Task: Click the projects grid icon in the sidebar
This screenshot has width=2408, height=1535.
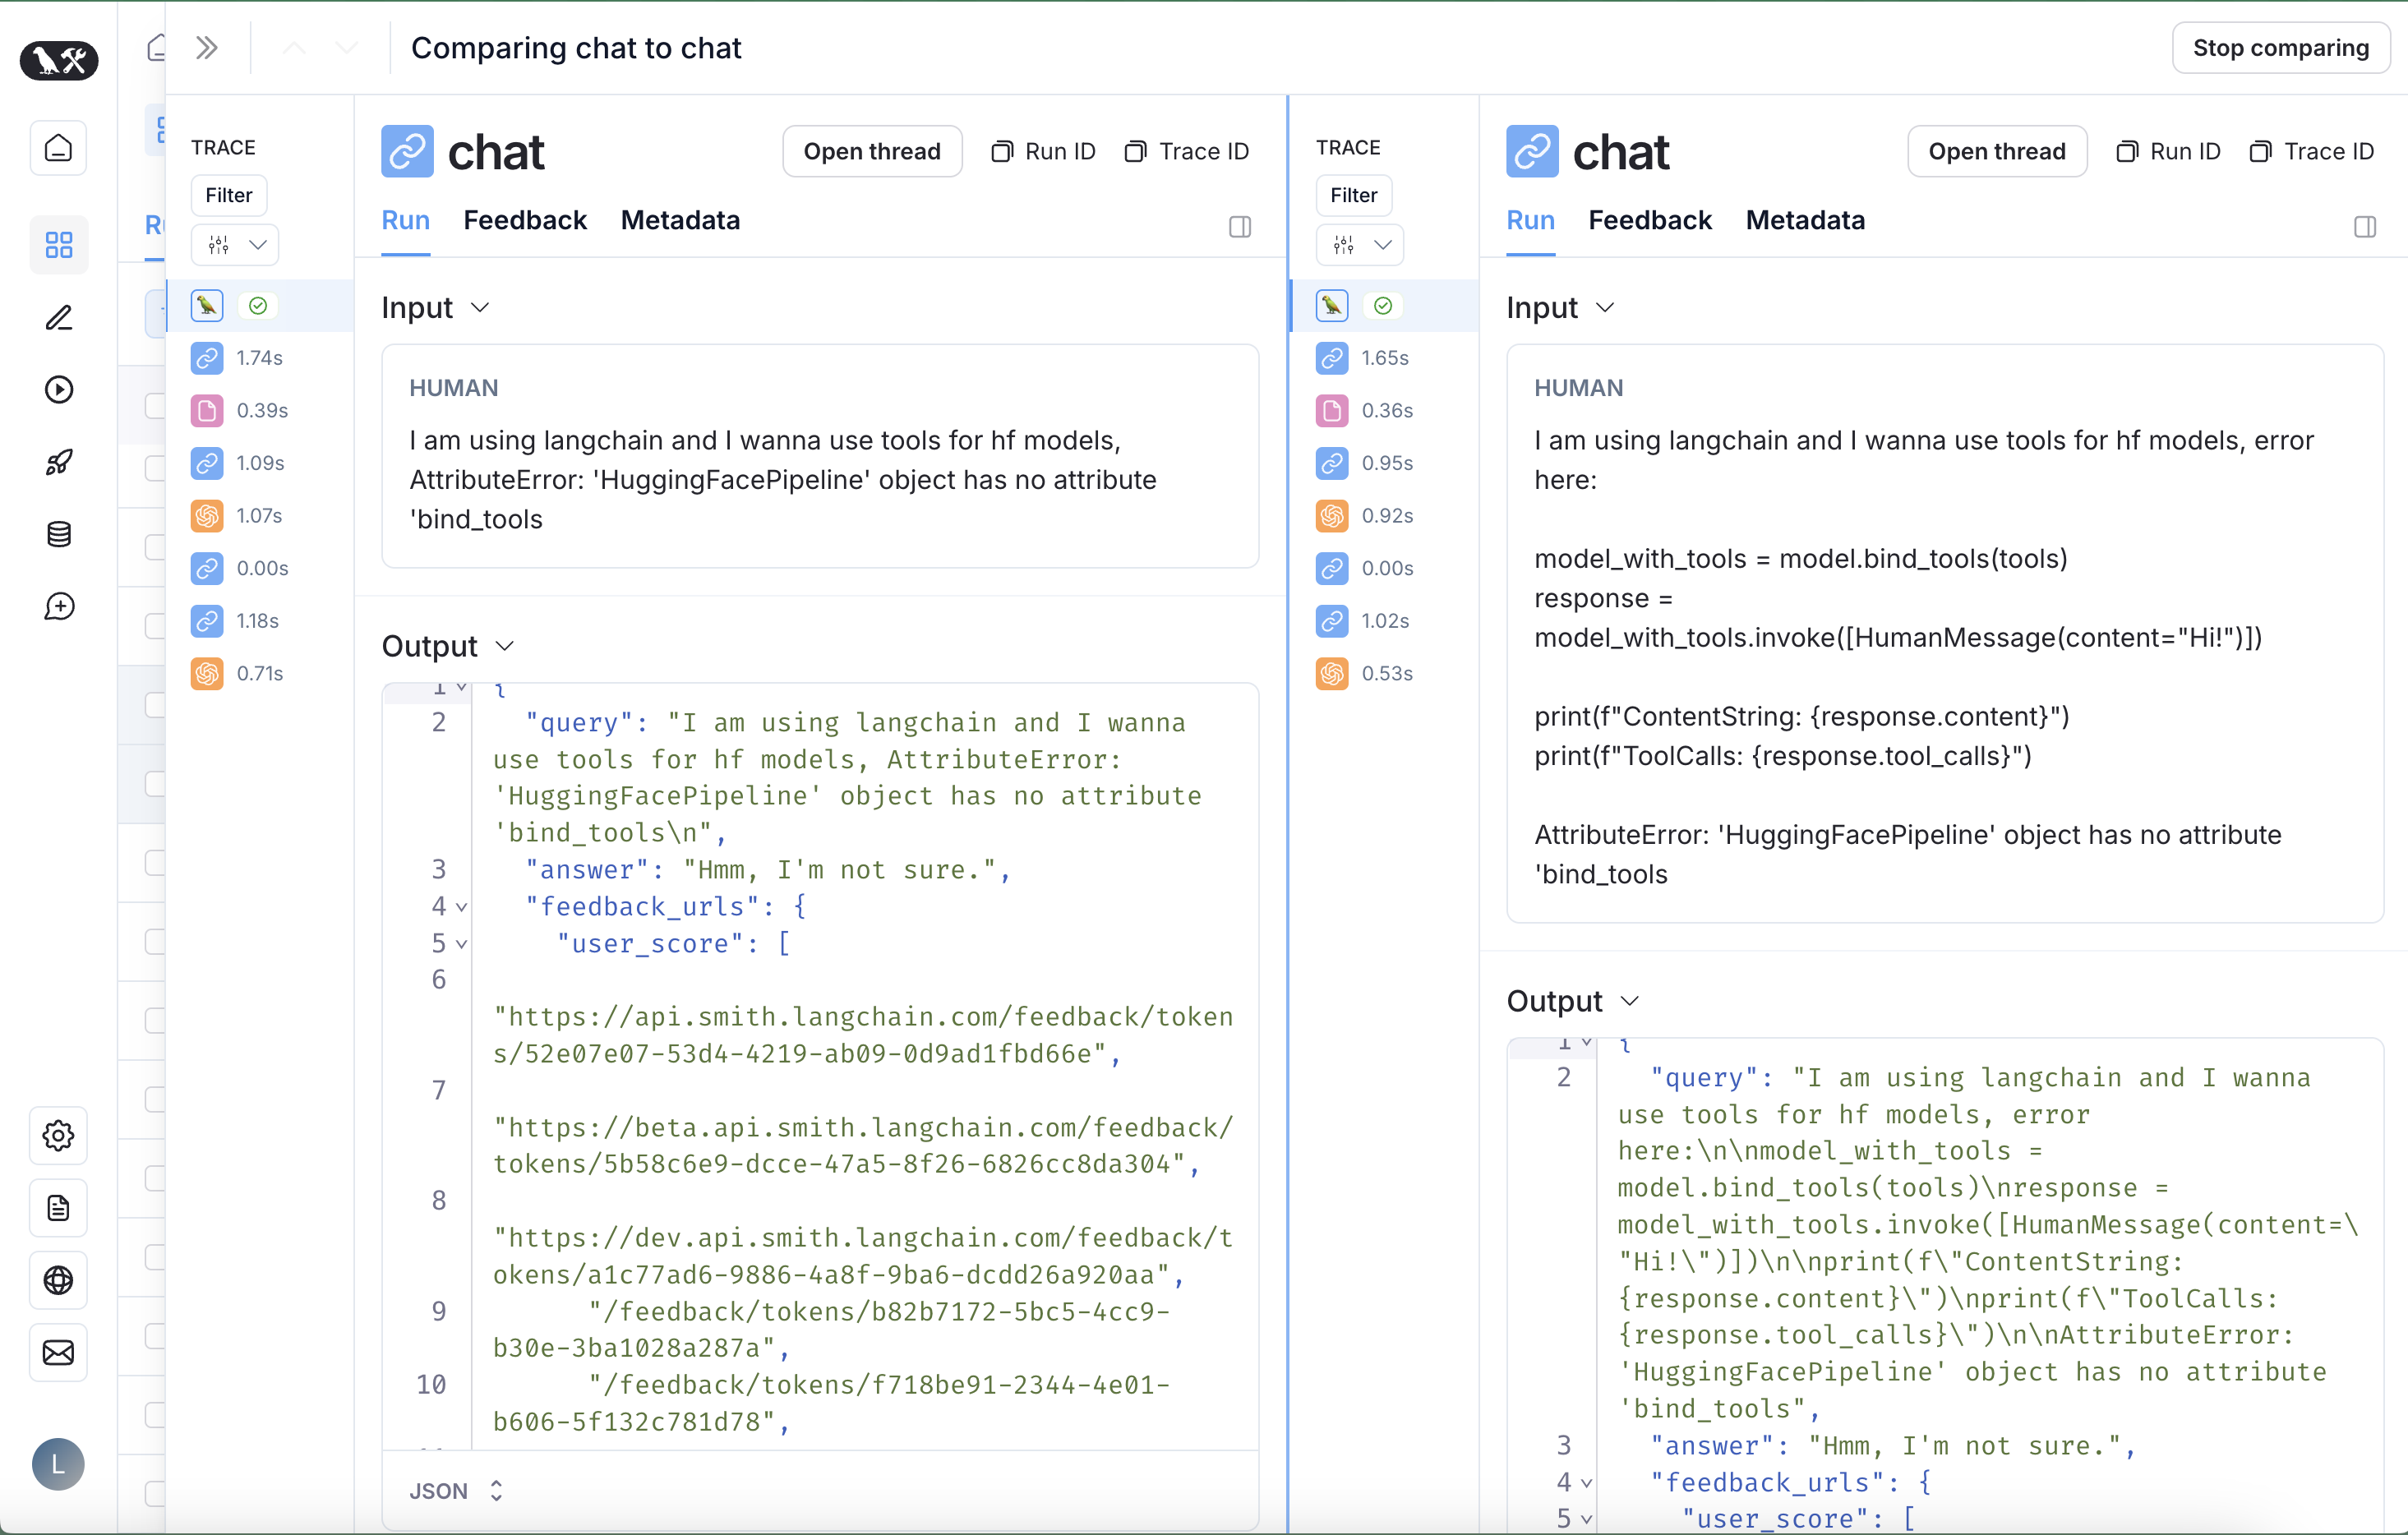Action: click(58, 244)
